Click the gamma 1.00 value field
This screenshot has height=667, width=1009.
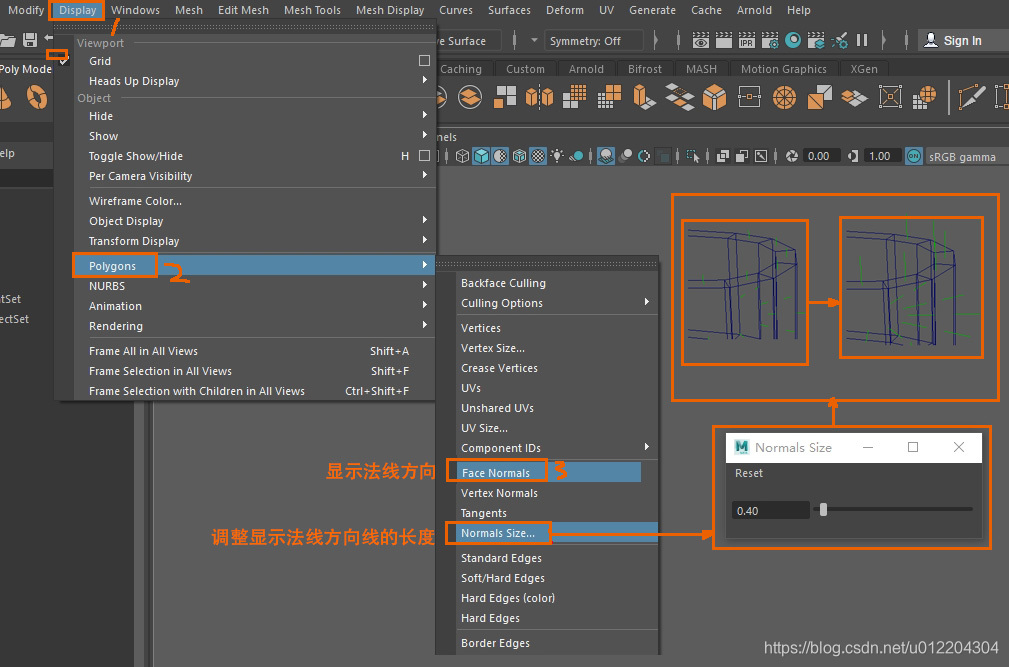tap(882, 156)
